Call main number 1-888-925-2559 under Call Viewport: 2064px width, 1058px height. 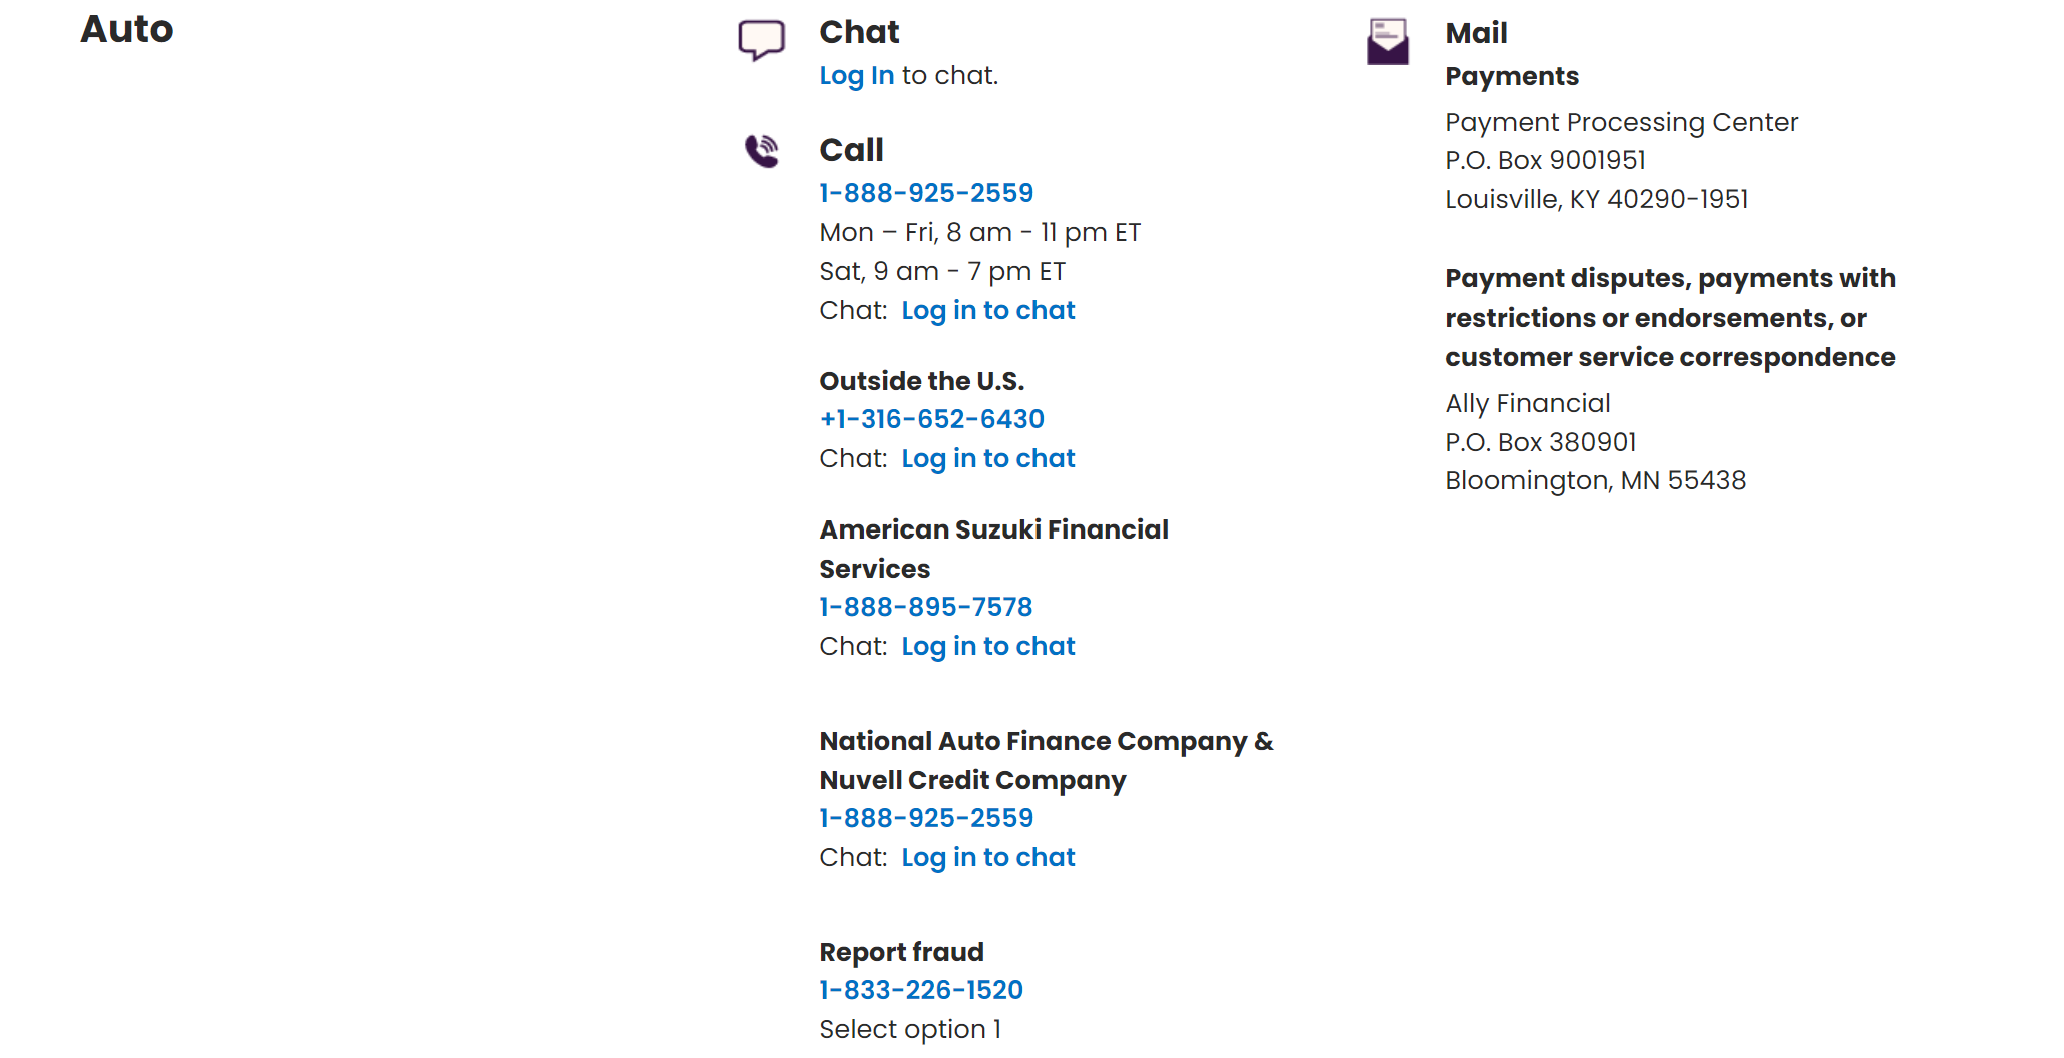coord(926,193)
